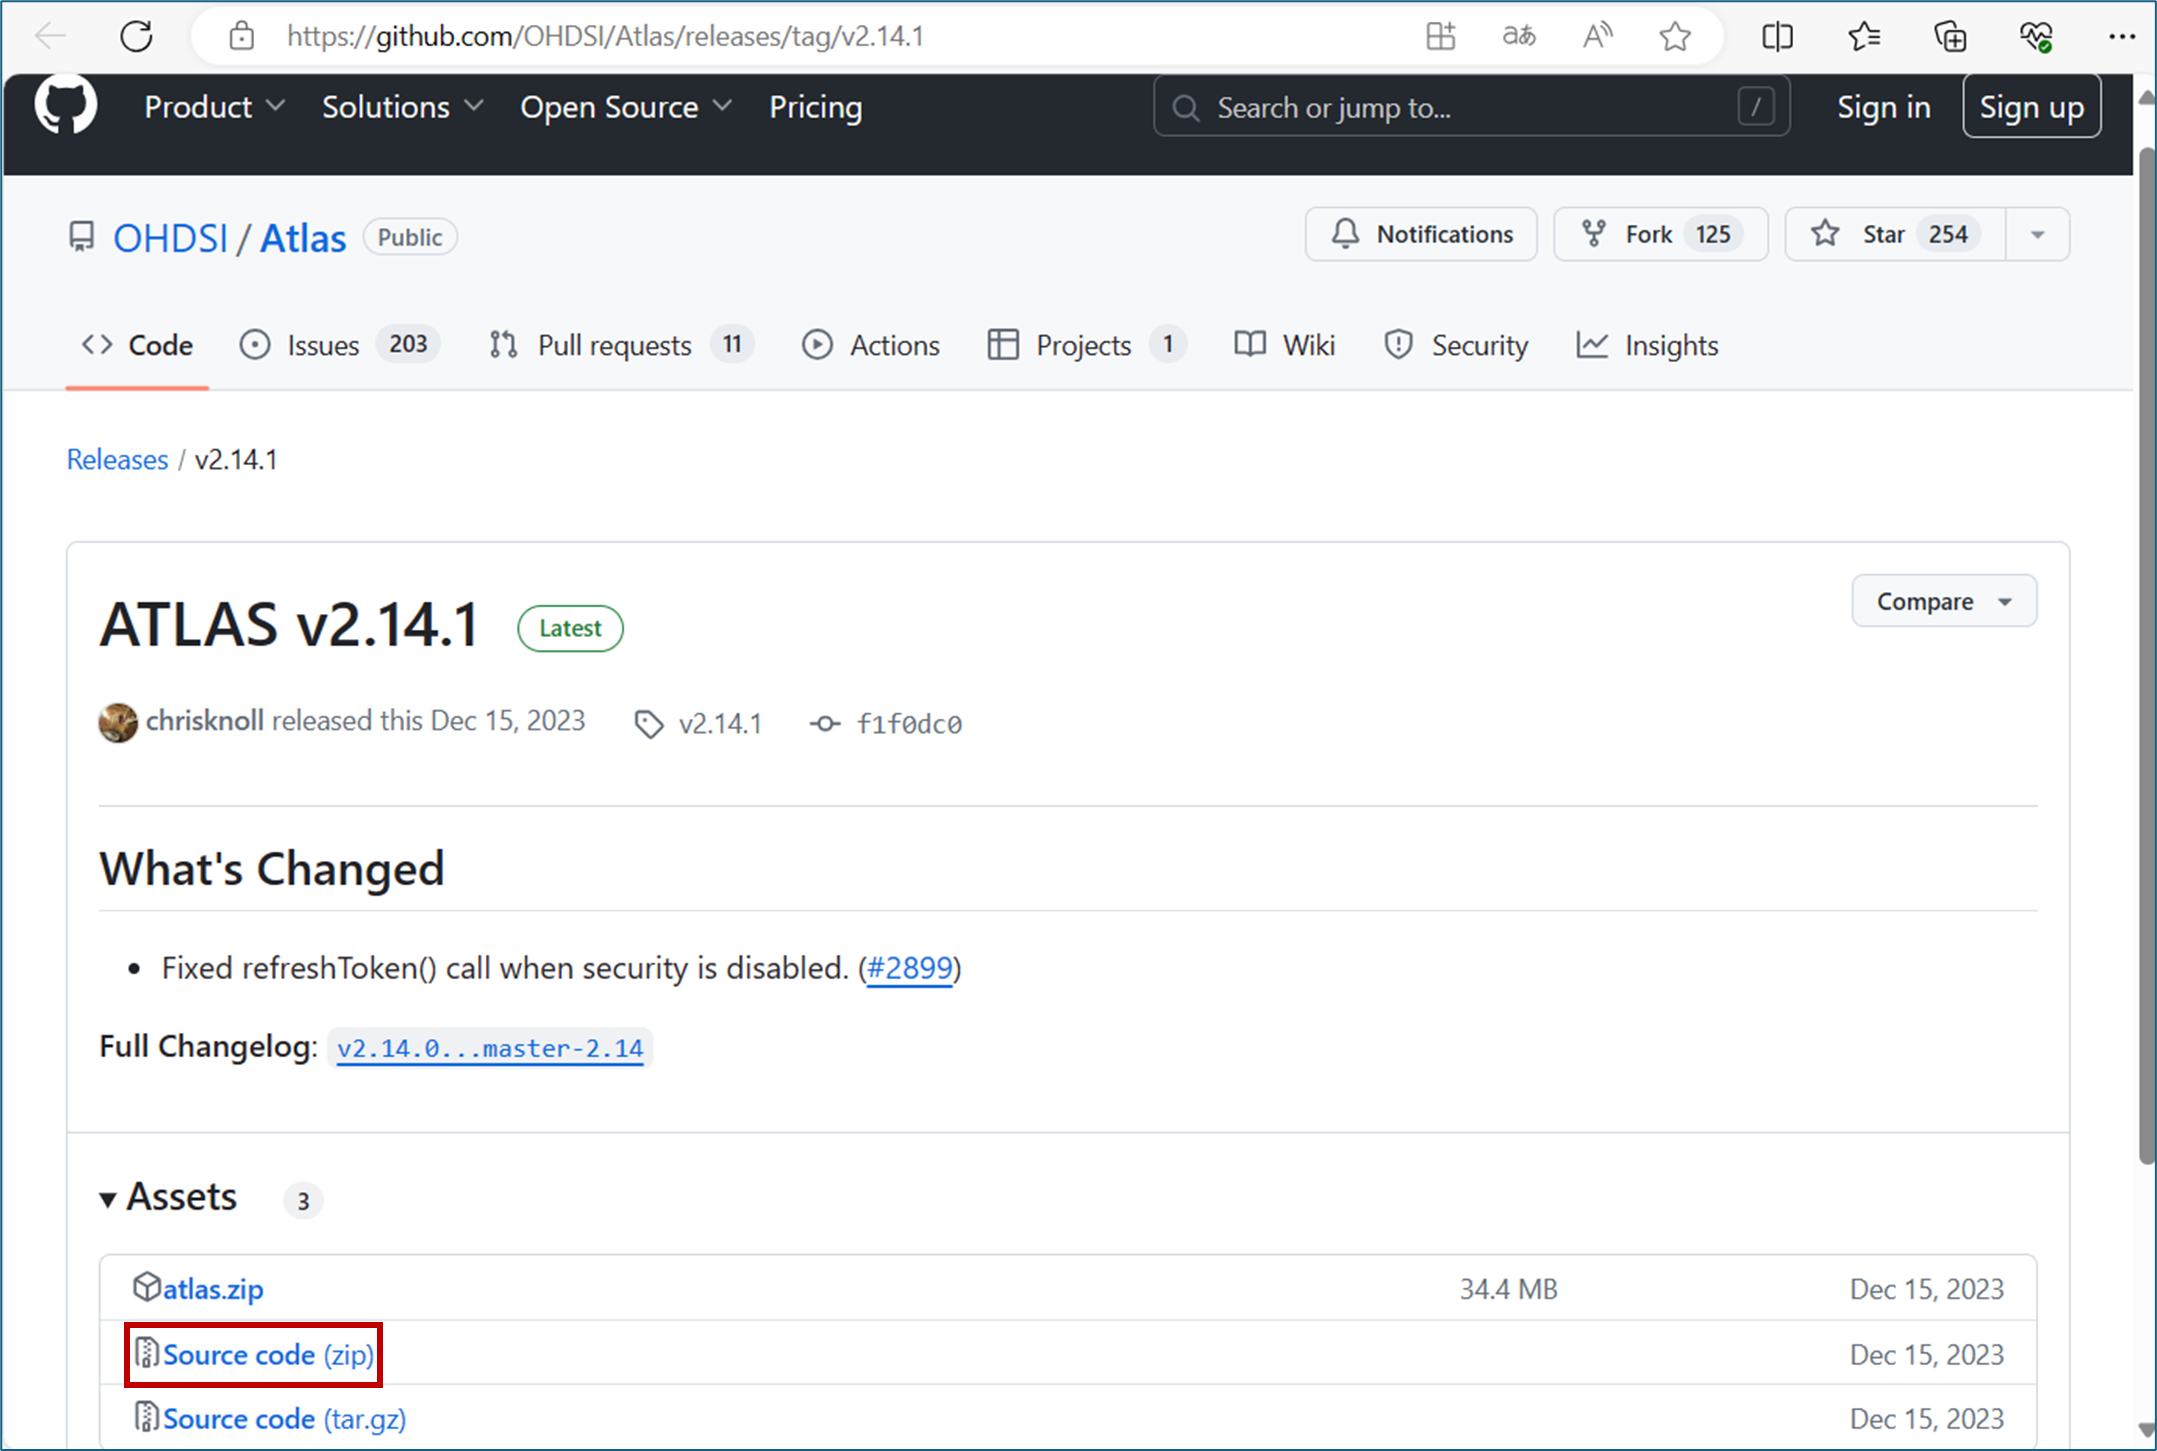
Task: Open the apps grid icon in address bar
Action: click(1440, 37)
